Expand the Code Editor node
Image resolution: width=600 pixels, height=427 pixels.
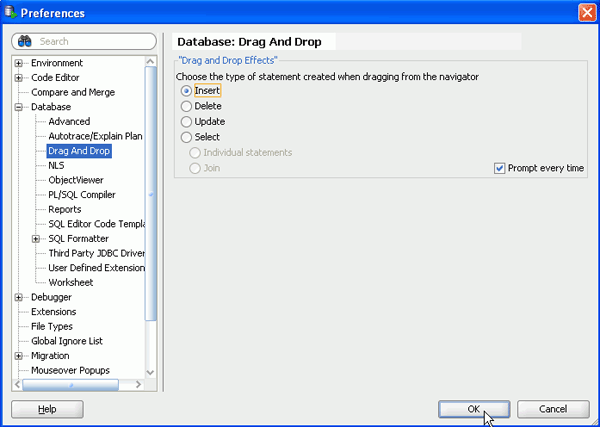[x=18, y=78]
